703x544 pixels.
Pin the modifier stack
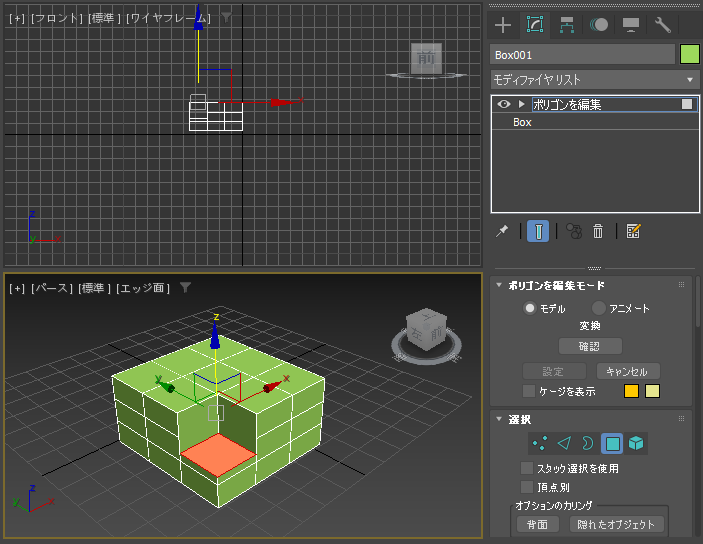pyautogui.click(x=502, y=231)
